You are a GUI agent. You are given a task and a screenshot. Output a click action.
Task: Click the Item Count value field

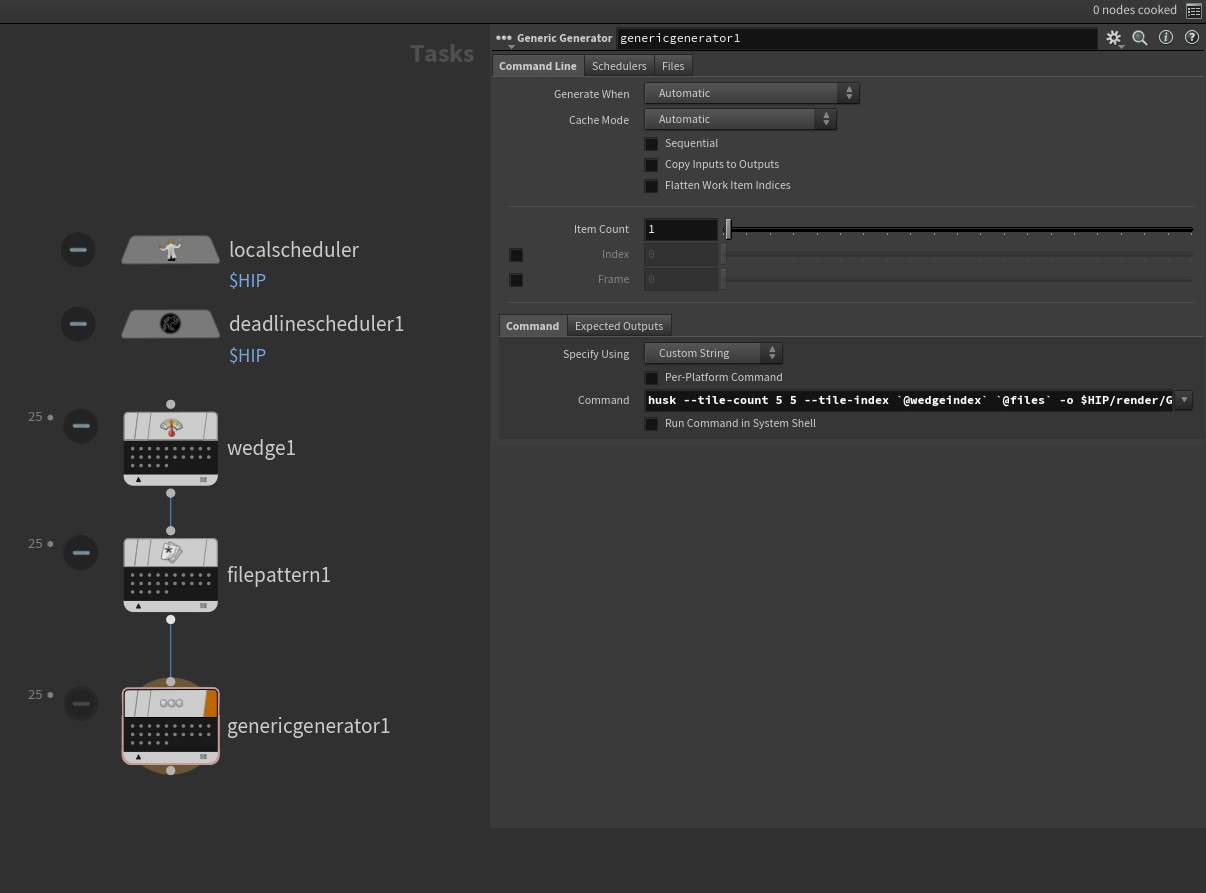(x=681, y=229)
